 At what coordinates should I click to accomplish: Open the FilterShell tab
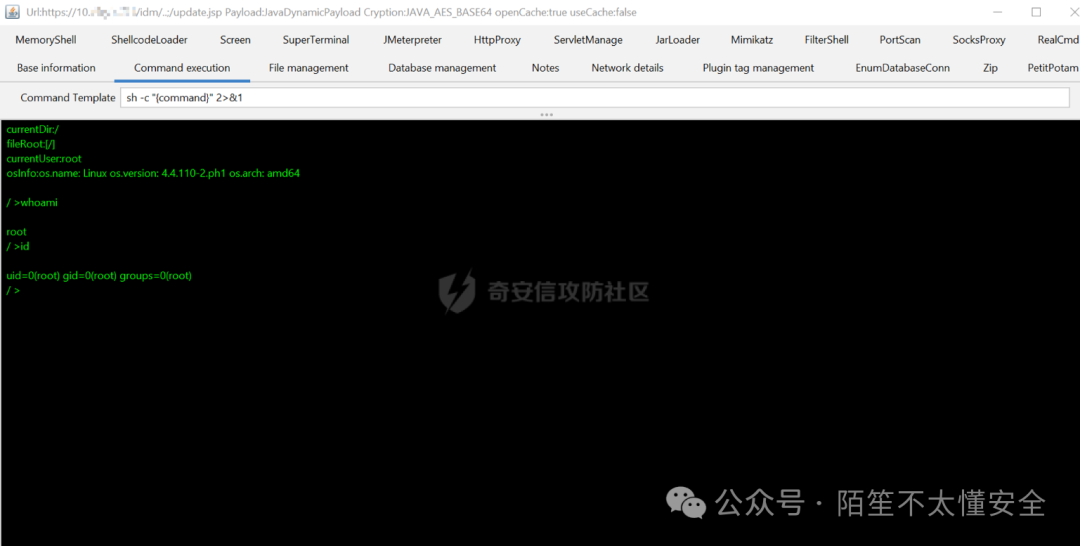click(x=826, y=40)
